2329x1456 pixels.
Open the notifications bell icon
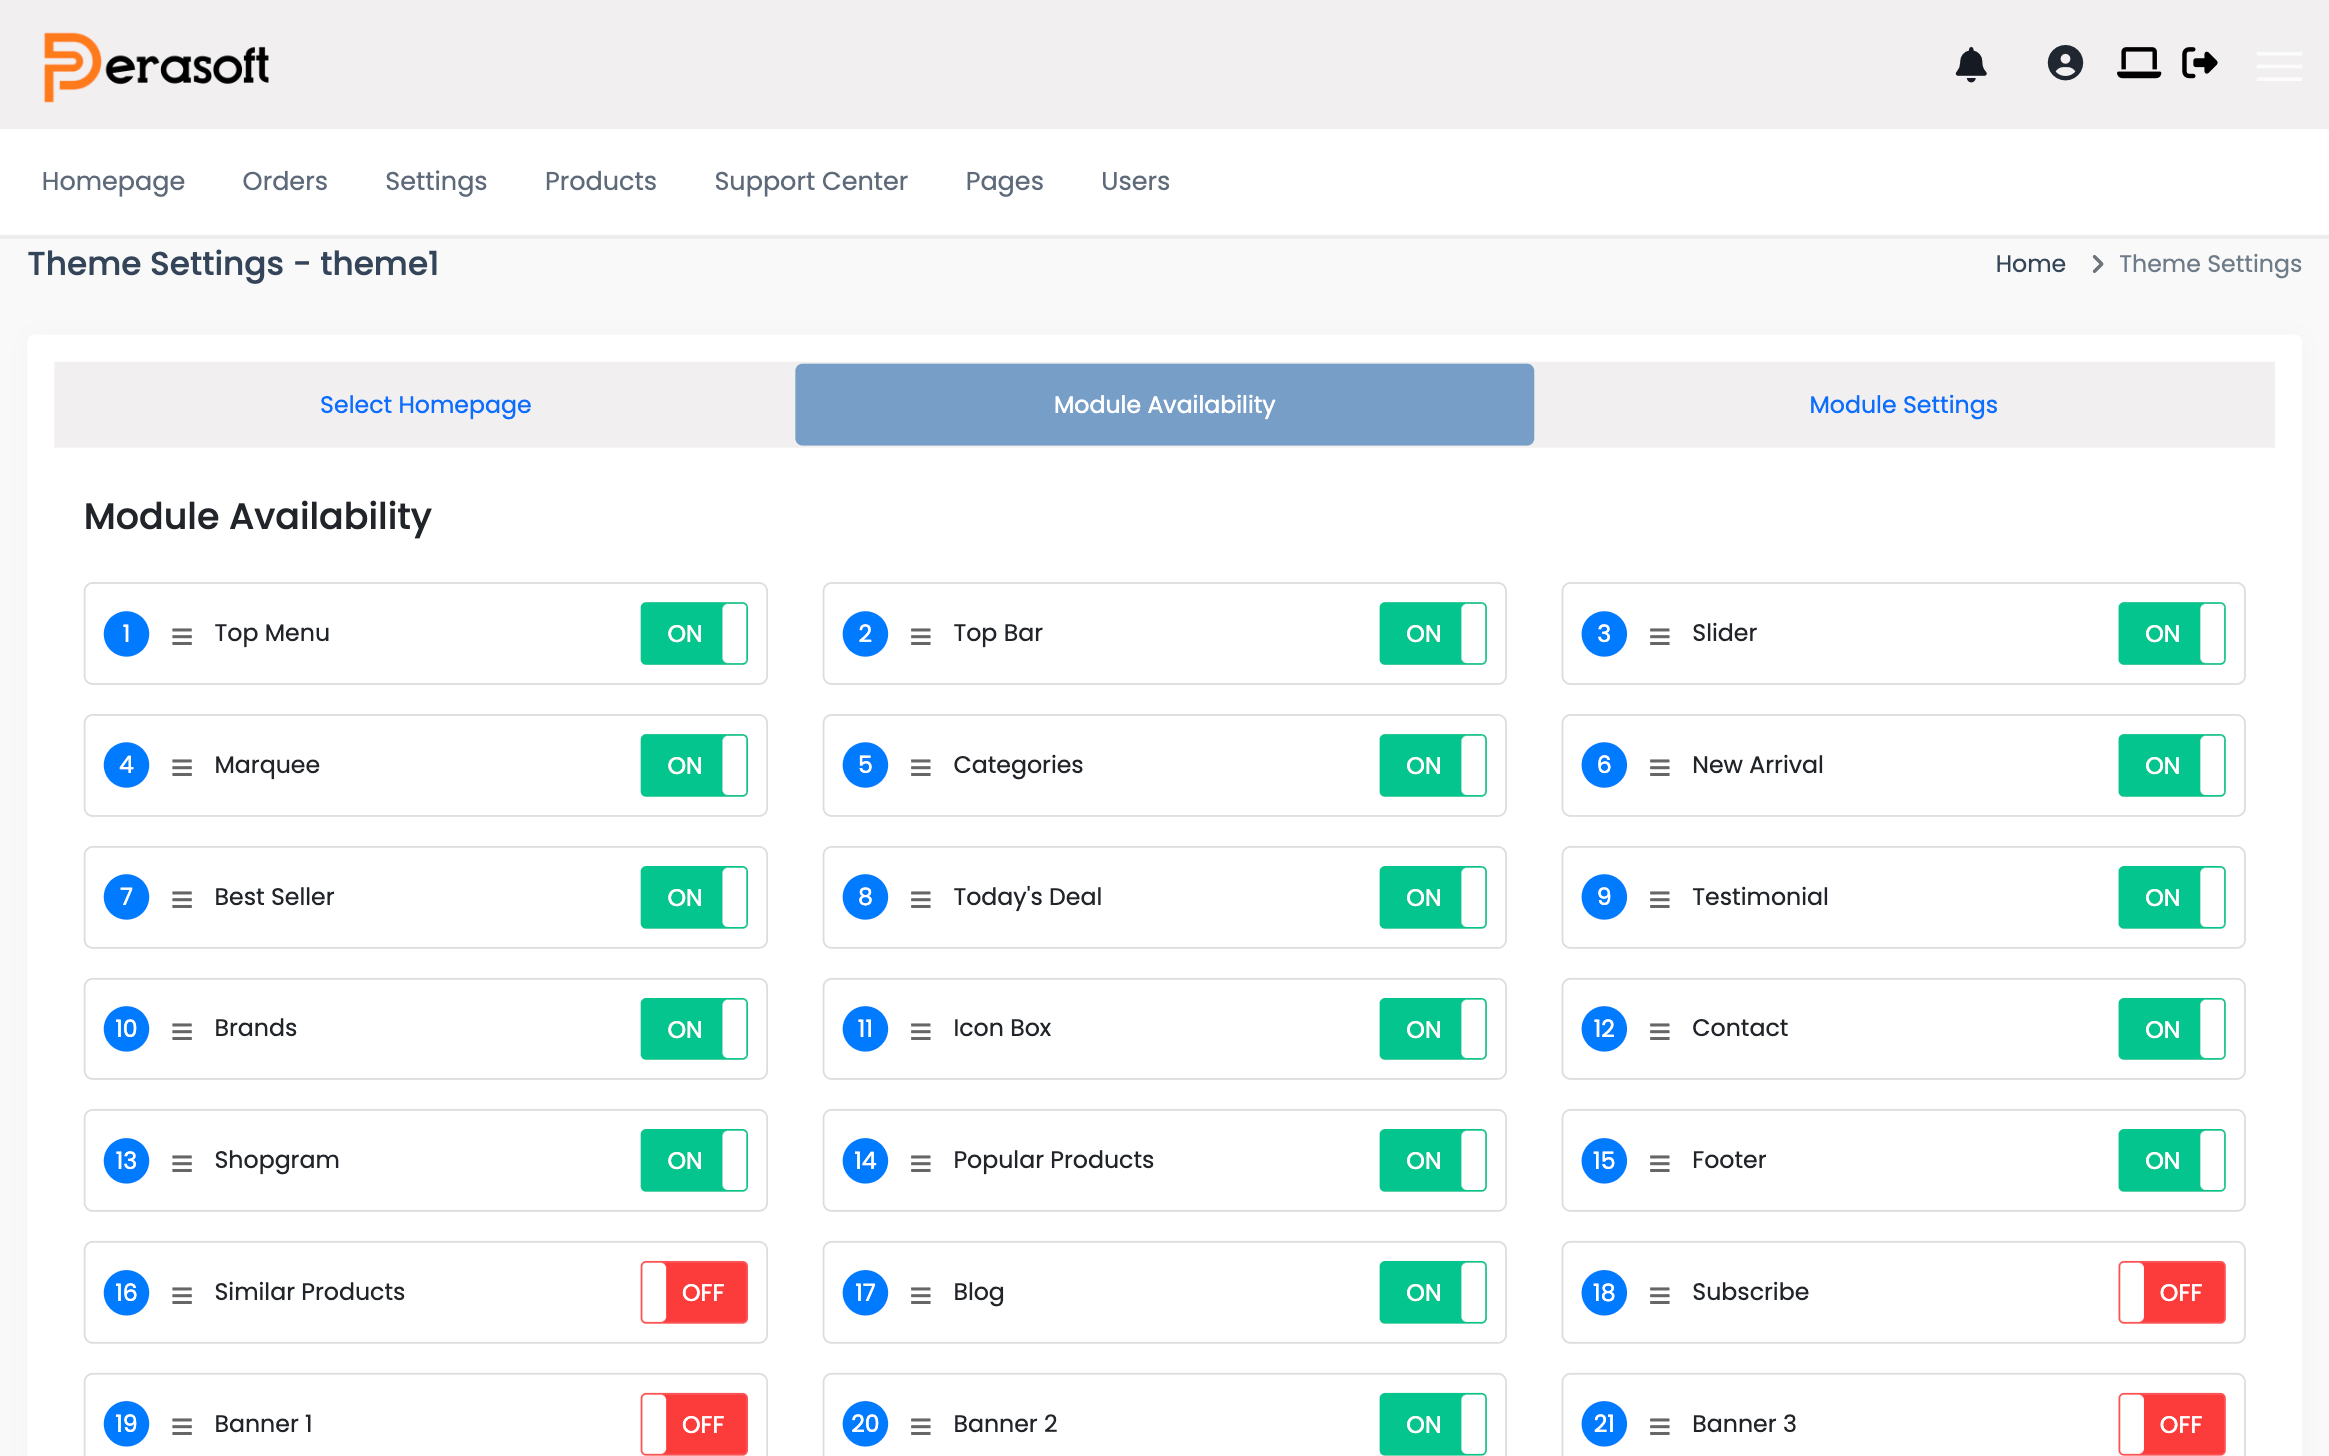(x=1971, y=65)
